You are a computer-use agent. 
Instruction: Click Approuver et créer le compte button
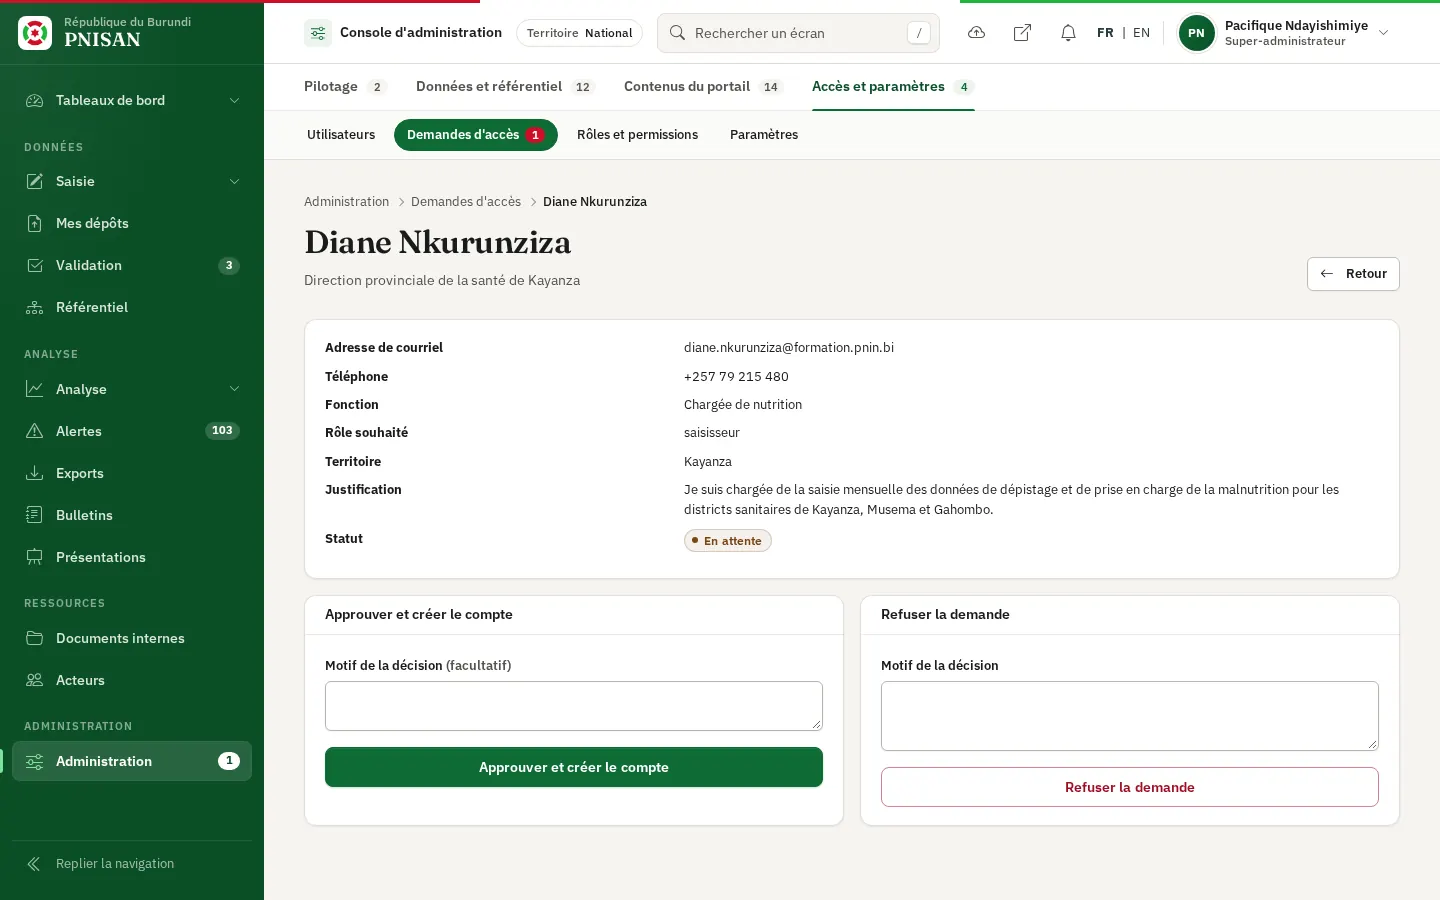click(574, 767)
